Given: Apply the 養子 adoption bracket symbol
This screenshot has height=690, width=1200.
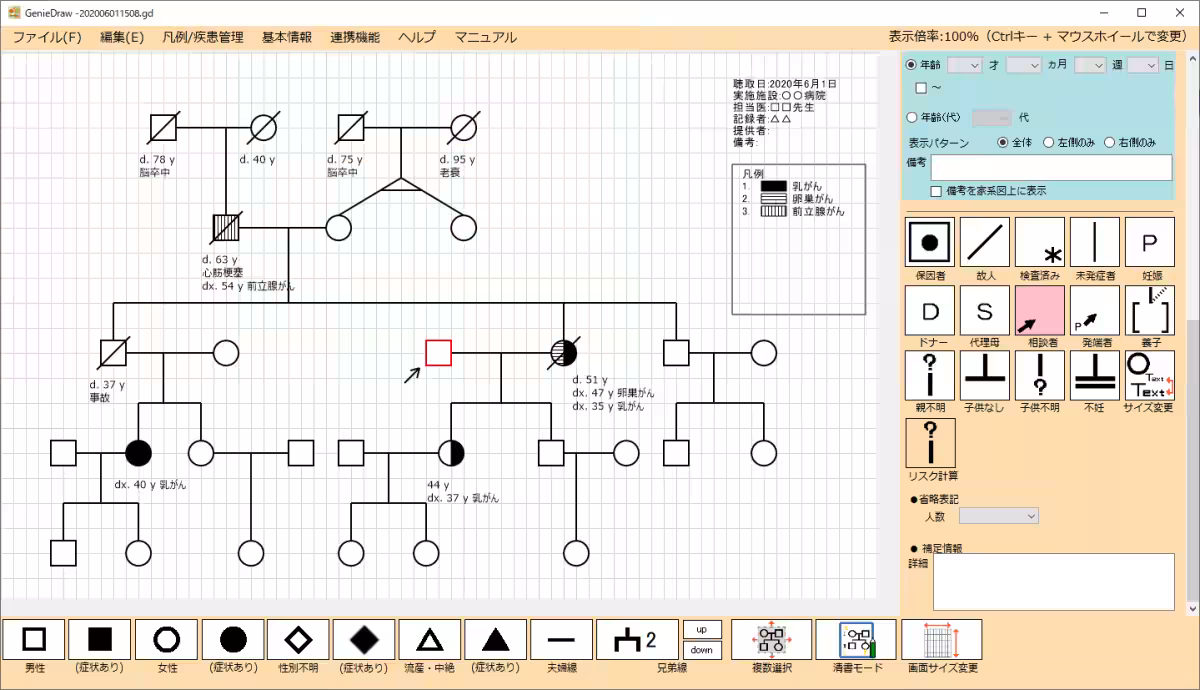Looking at the screenshot, I should 1150,310.
